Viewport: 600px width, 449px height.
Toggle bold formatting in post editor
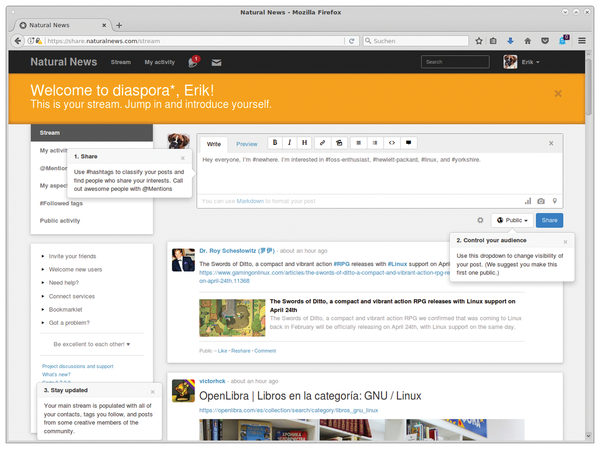pyautogui.click(x=275, y=143)
